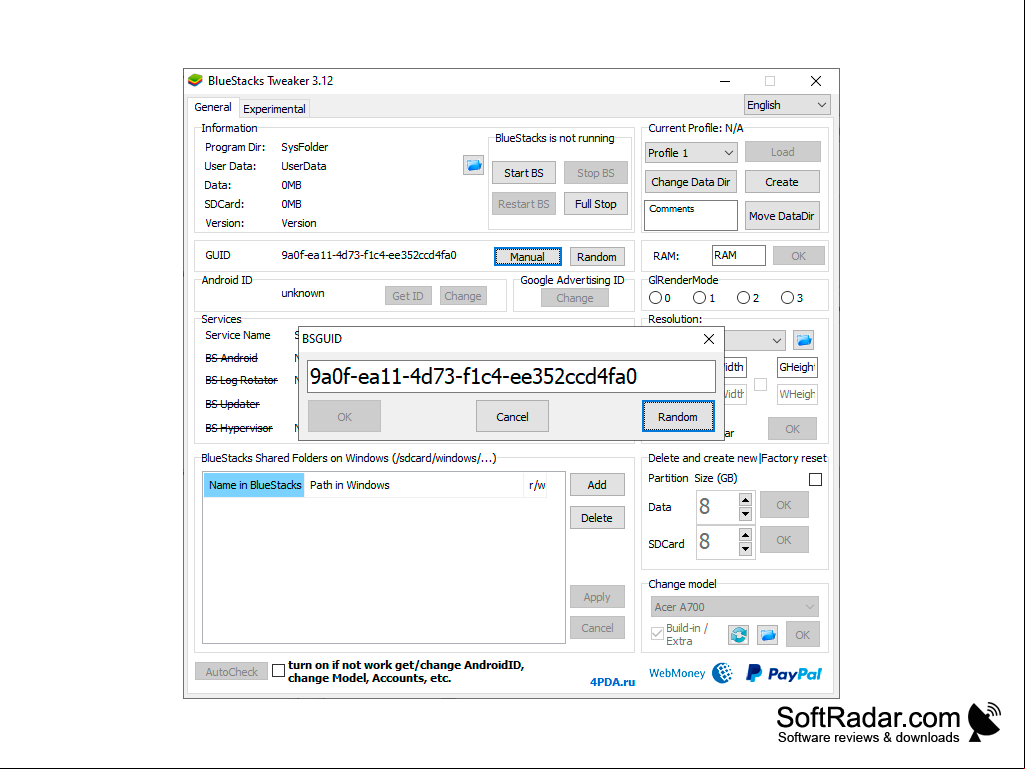
Task: Click the BlueStacks Tweaker title bar logo
Action: (195, 80)
